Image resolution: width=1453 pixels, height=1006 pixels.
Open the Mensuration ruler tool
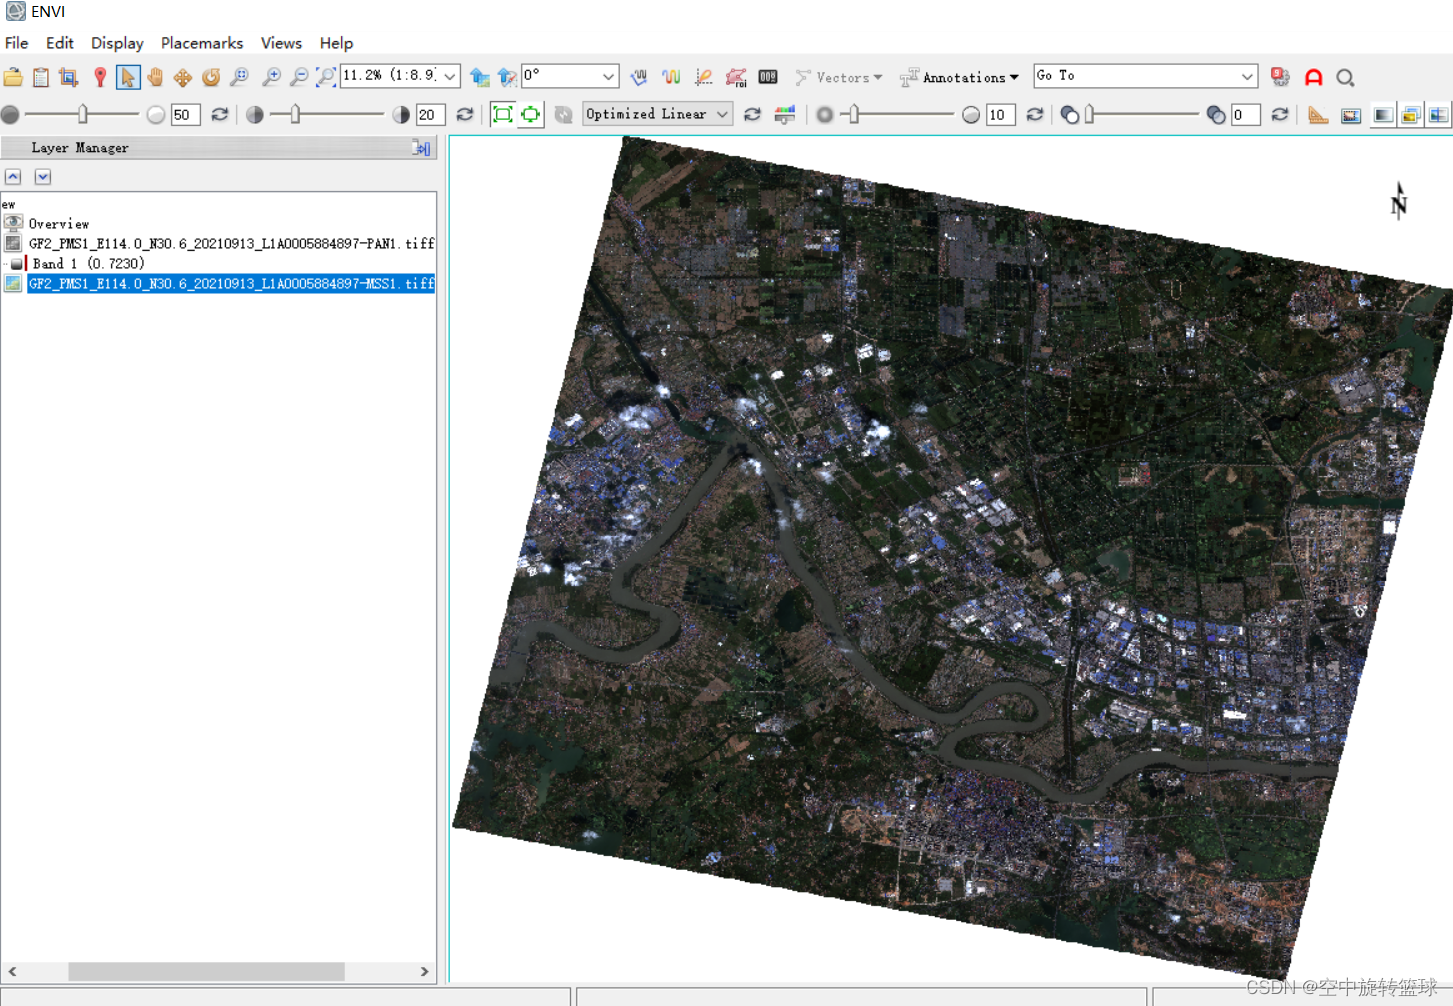(1318, 115)
